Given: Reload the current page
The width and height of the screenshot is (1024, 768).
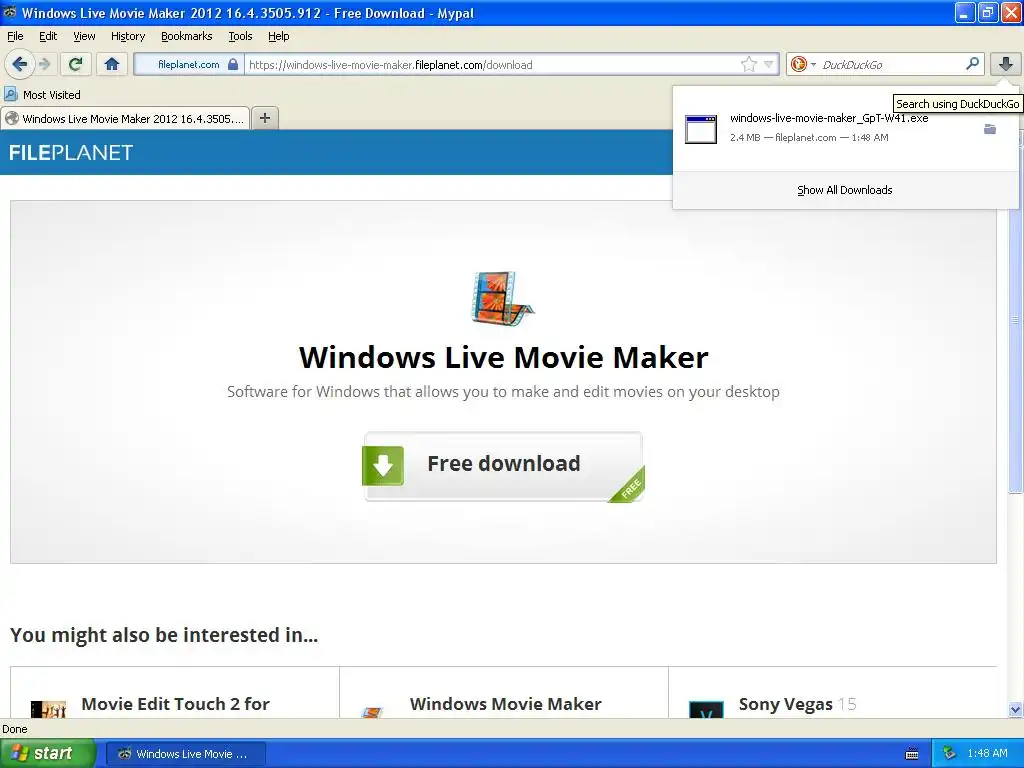Looking at the screenshot, I should (76, 64).
